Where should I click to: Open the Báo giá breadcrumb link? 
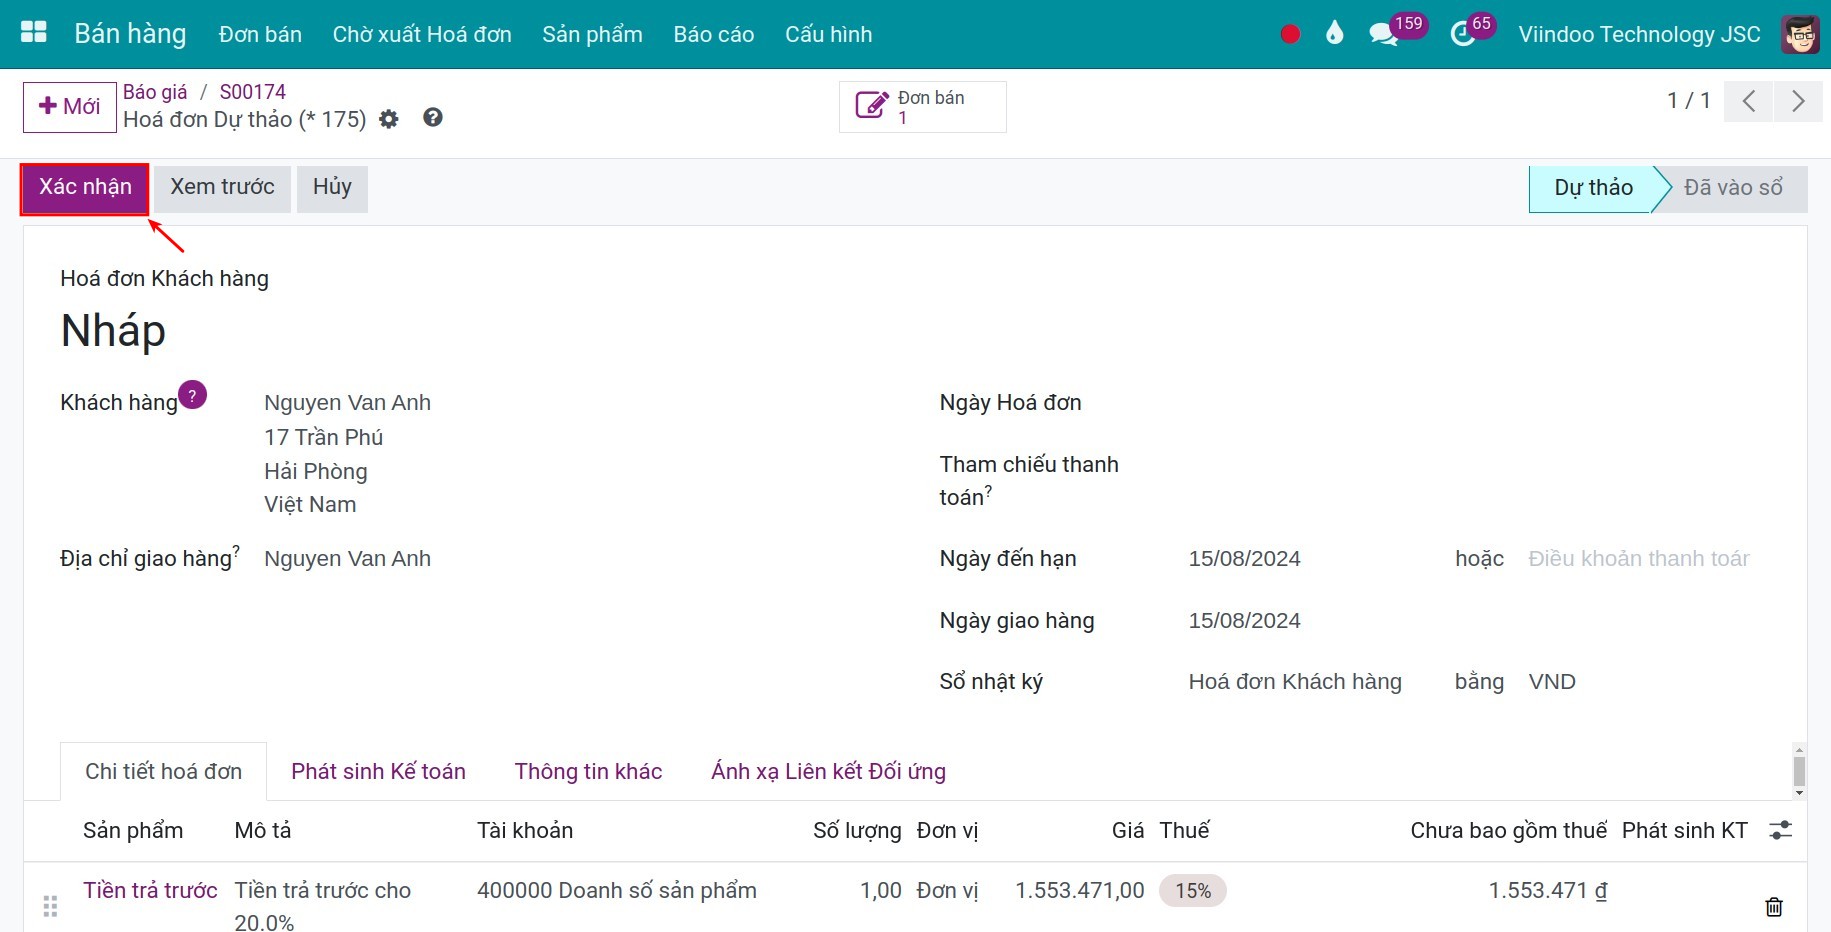click(155, 91)
